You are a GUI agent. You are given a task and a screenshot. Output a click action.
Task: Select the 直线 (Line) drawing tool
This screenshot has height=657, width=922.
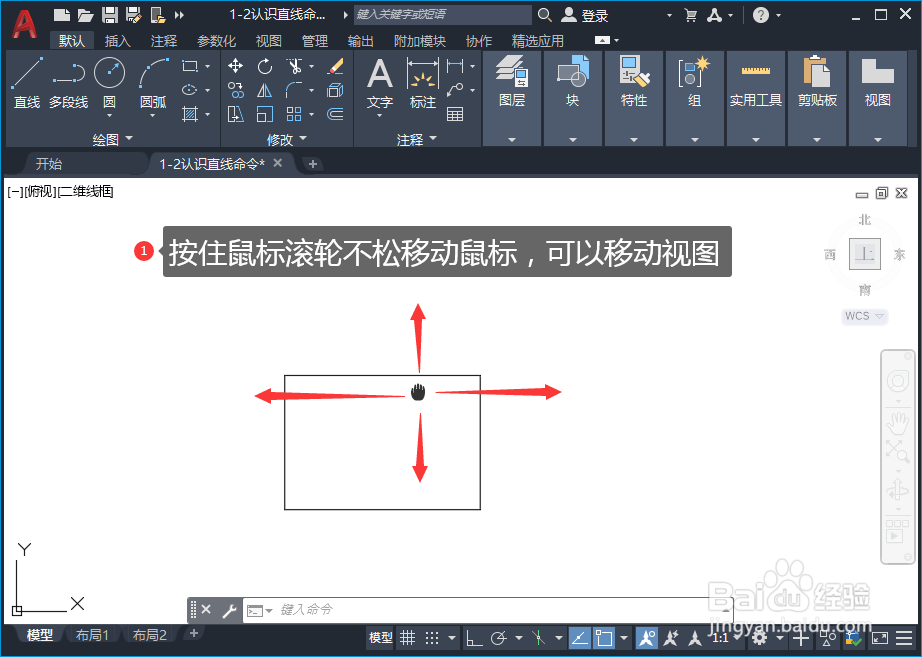[27, 82]
